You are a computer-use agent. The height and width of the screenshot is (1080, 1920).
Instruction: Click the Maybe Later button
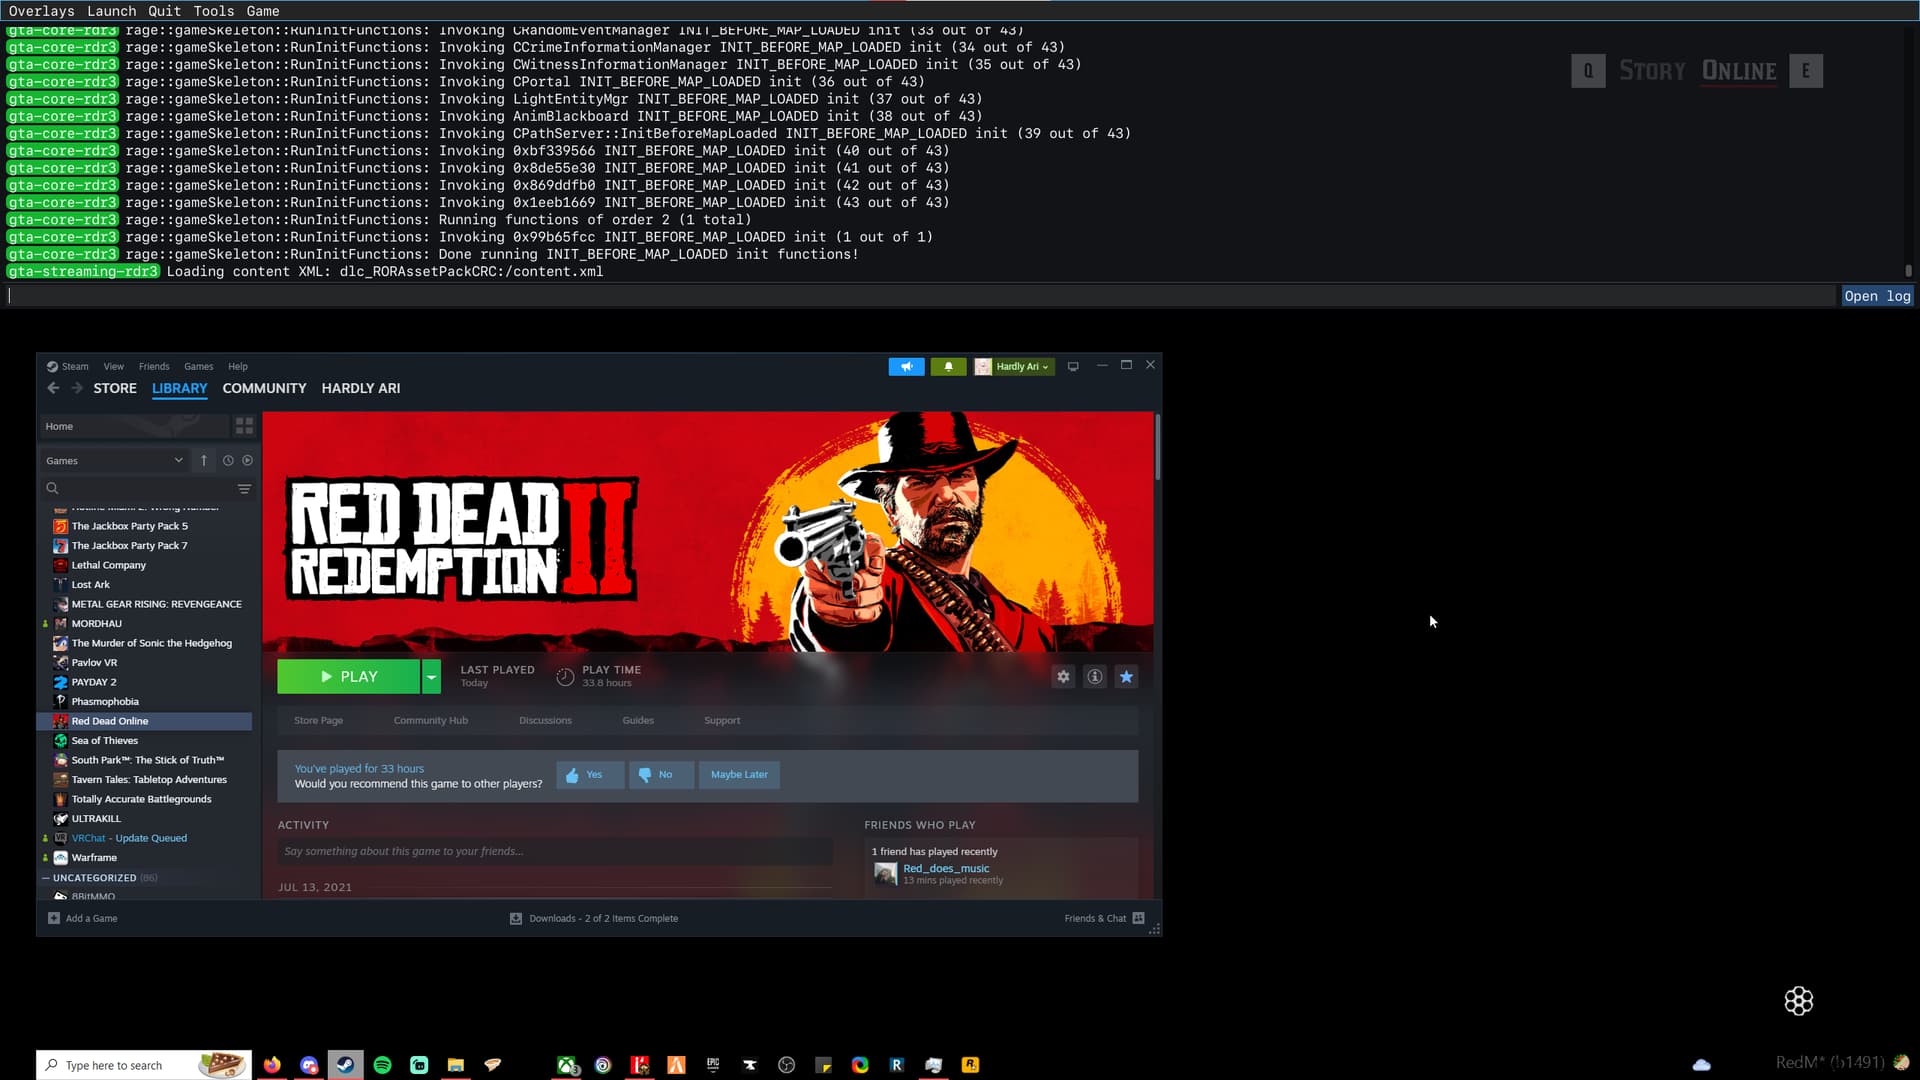739,775
